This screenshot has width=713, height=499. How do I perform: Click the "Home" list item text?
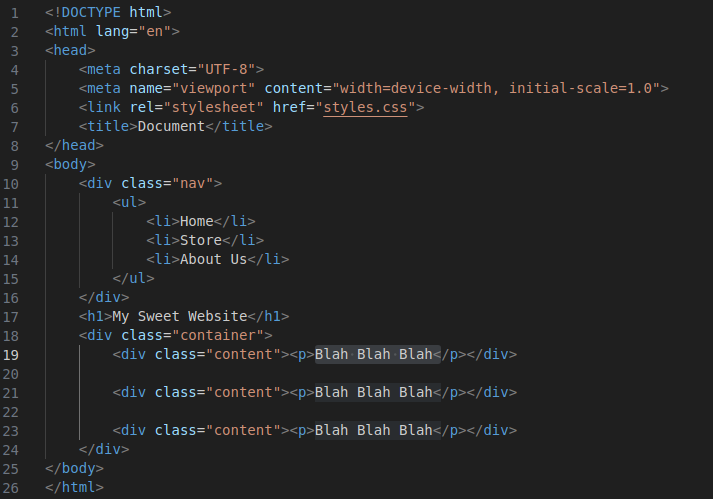coord(196,221)
